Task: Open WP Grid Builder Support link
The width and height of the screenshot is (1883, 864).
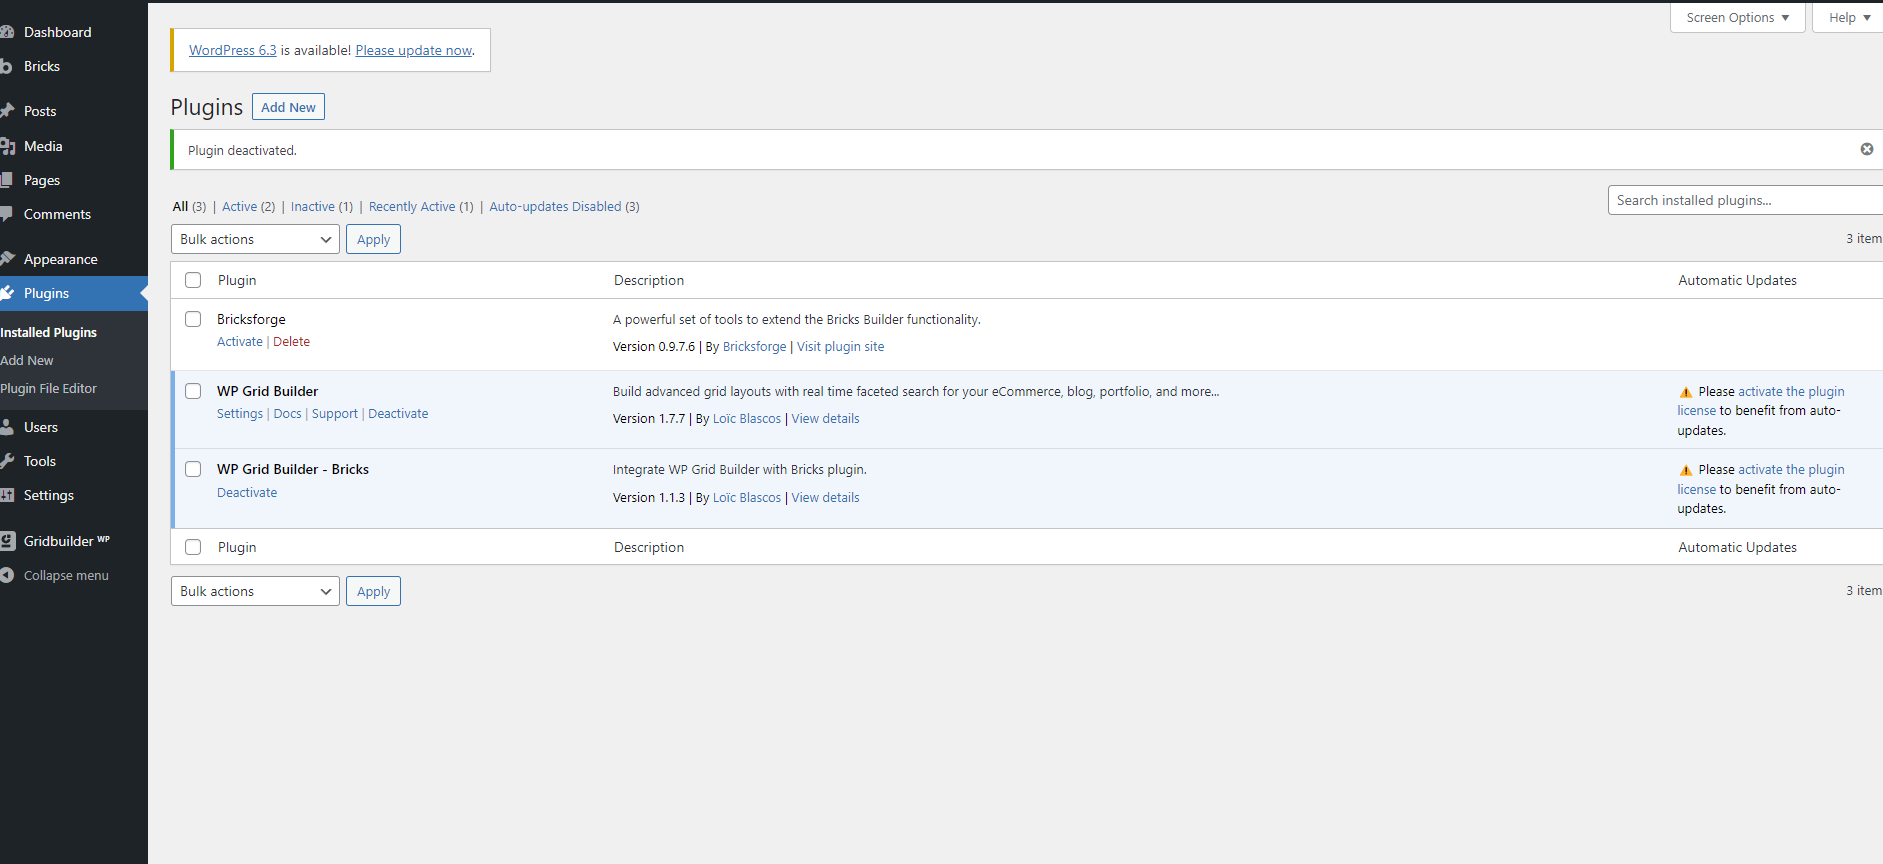Action: (334, 413)
